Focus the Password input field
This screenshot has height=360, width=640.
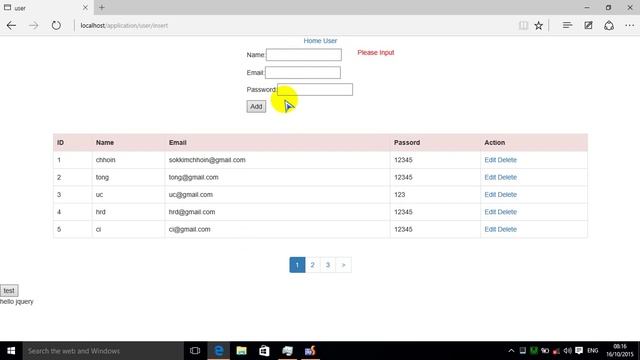click(x=315, y=89)
